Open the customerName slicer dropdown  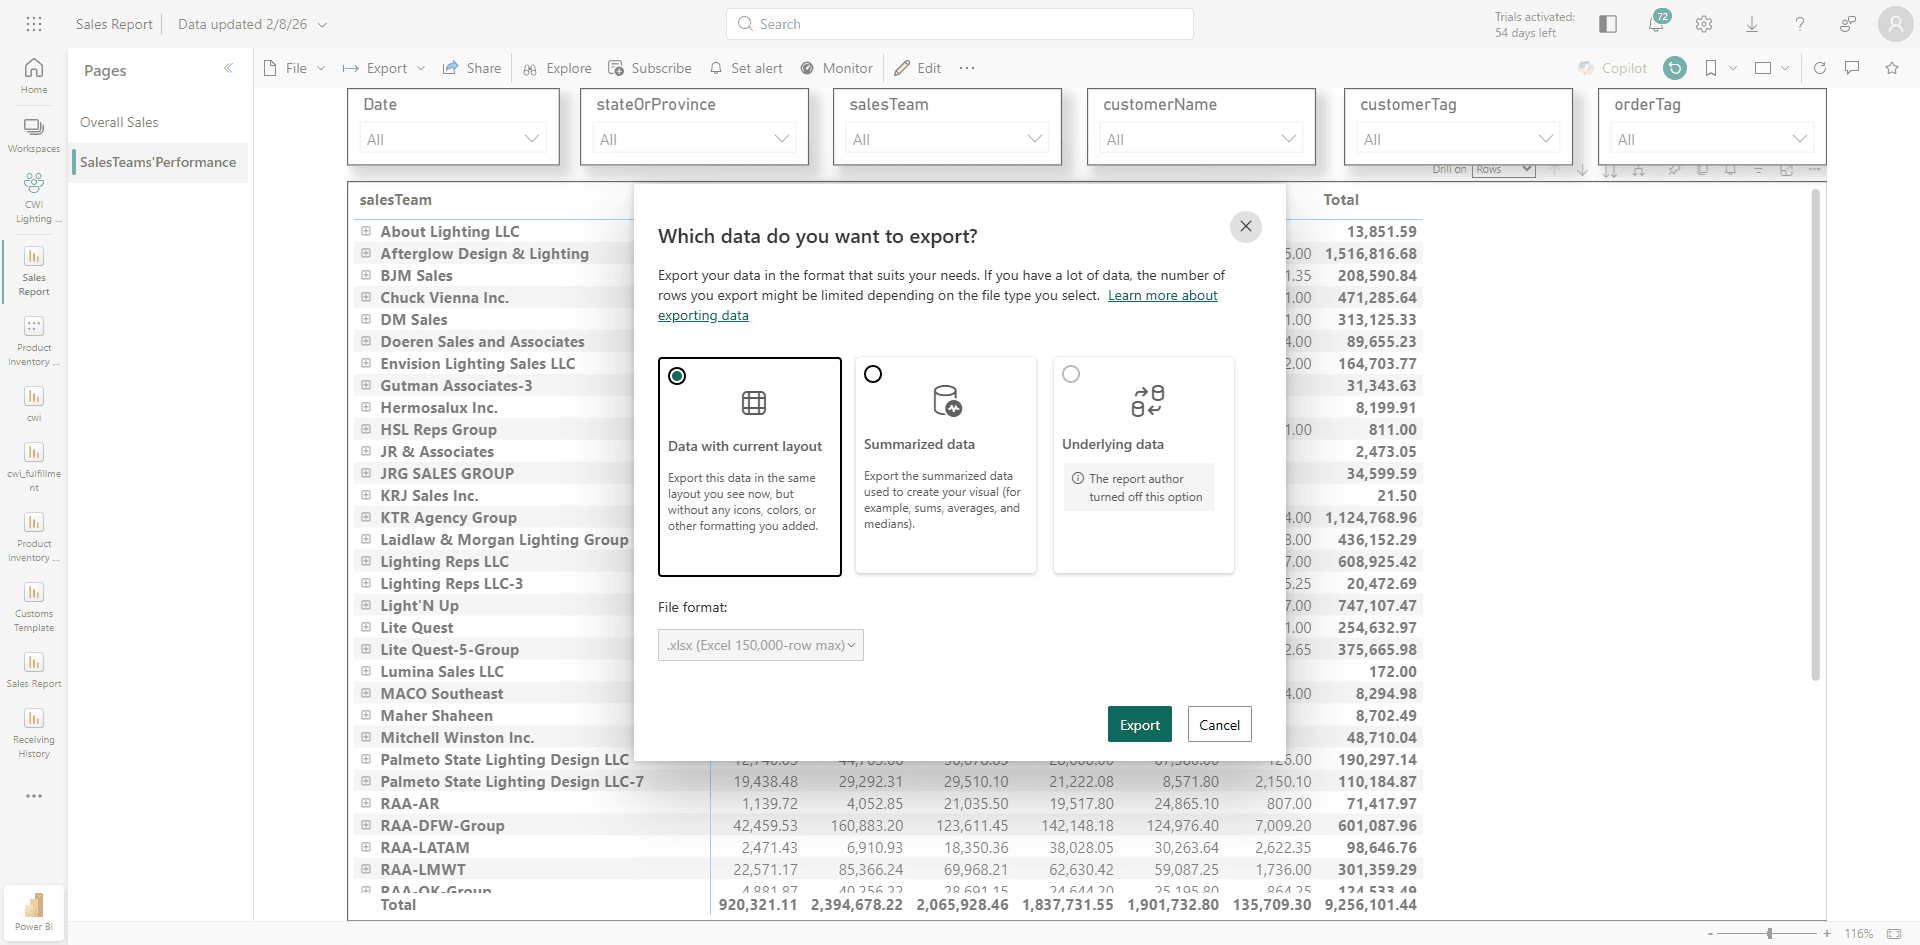coord(1201,139)
